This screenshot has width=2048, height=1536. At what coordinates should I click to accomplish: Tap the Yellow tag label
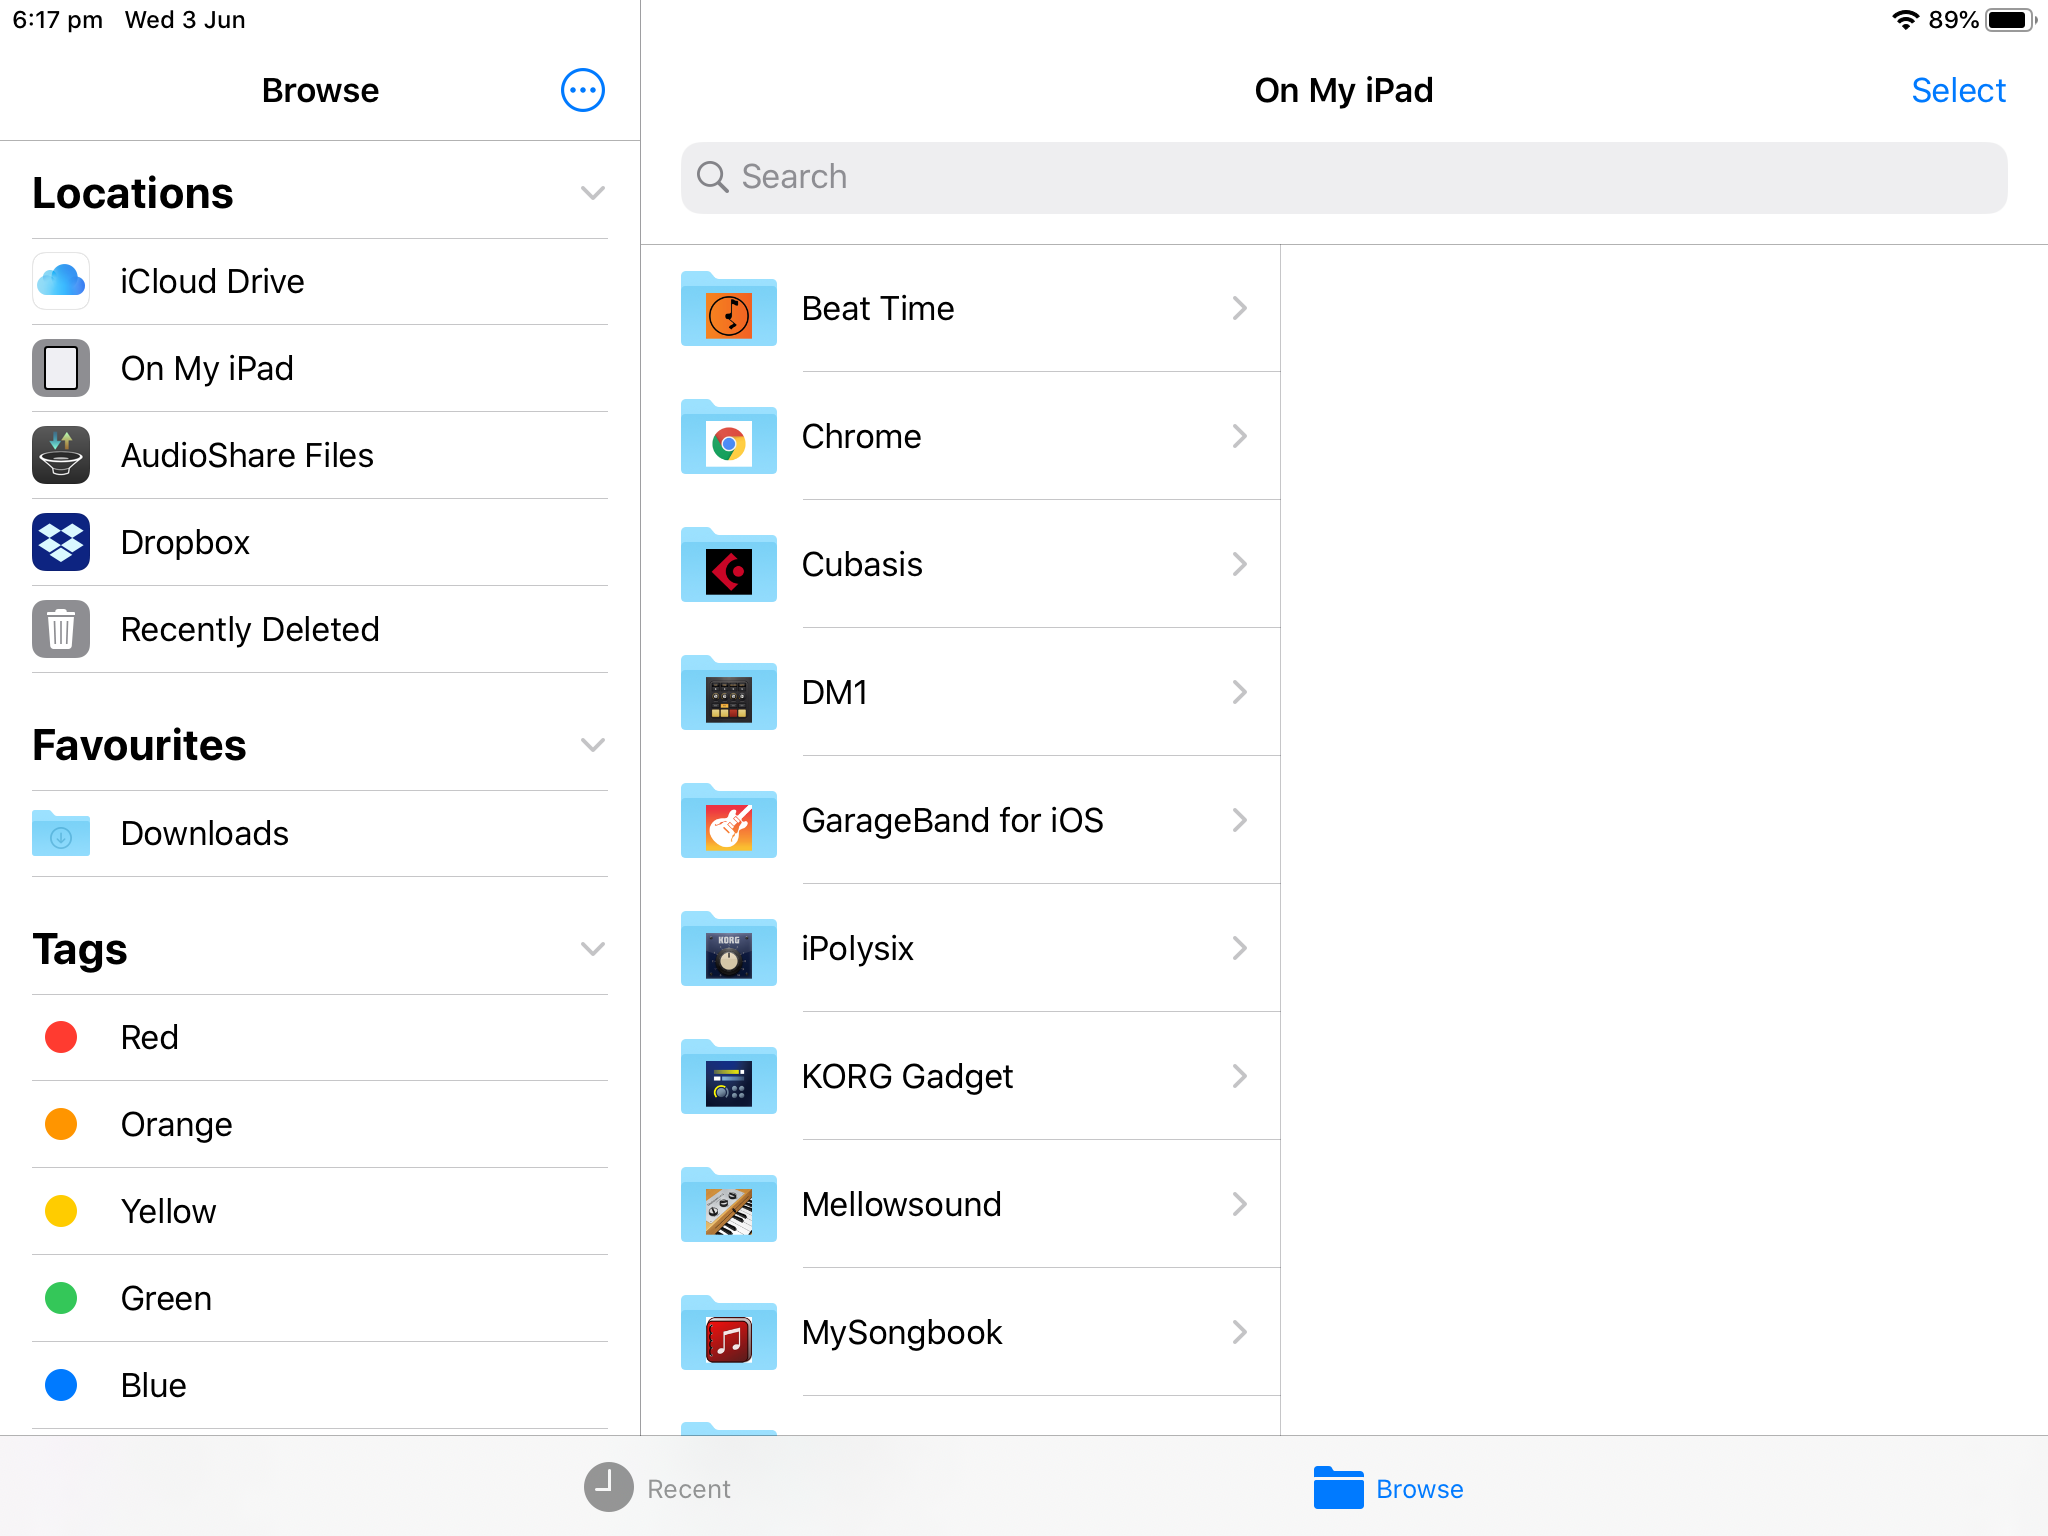pos(168,1212)
